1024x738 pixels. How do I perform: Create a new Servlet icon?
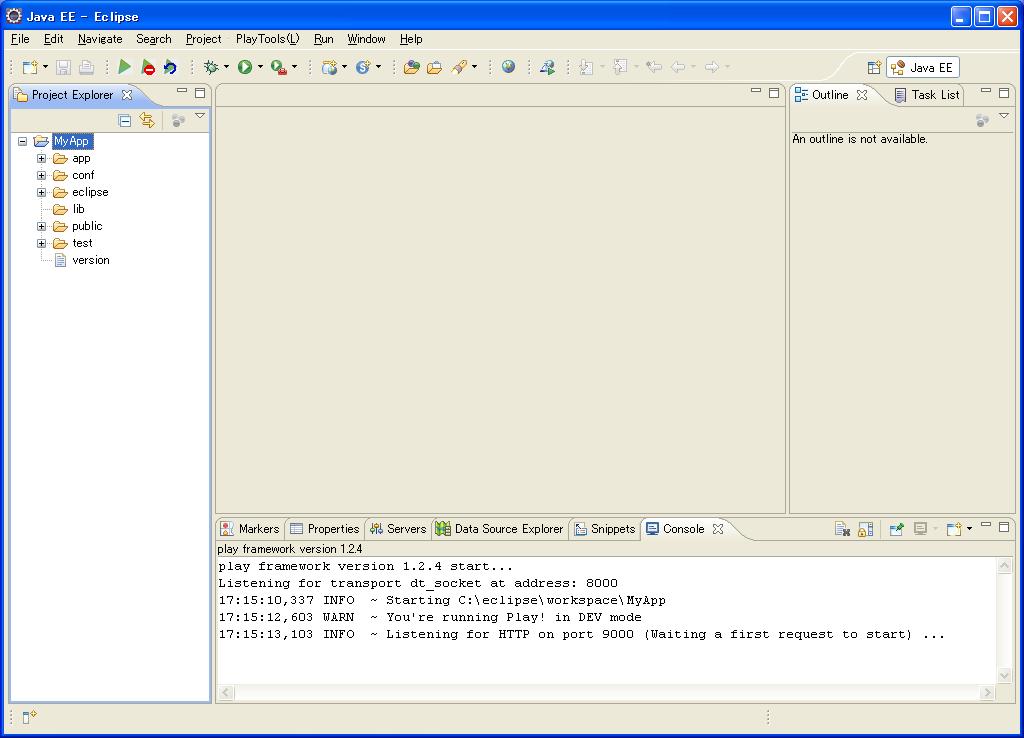click(x=363, y=67)
